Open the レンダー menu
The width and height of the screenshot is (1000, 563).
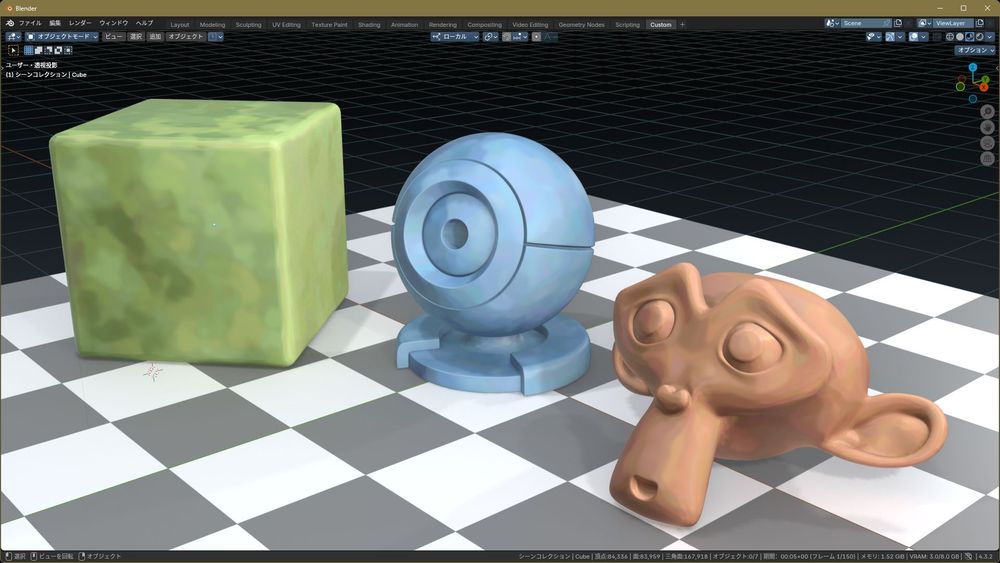point(80,24)
